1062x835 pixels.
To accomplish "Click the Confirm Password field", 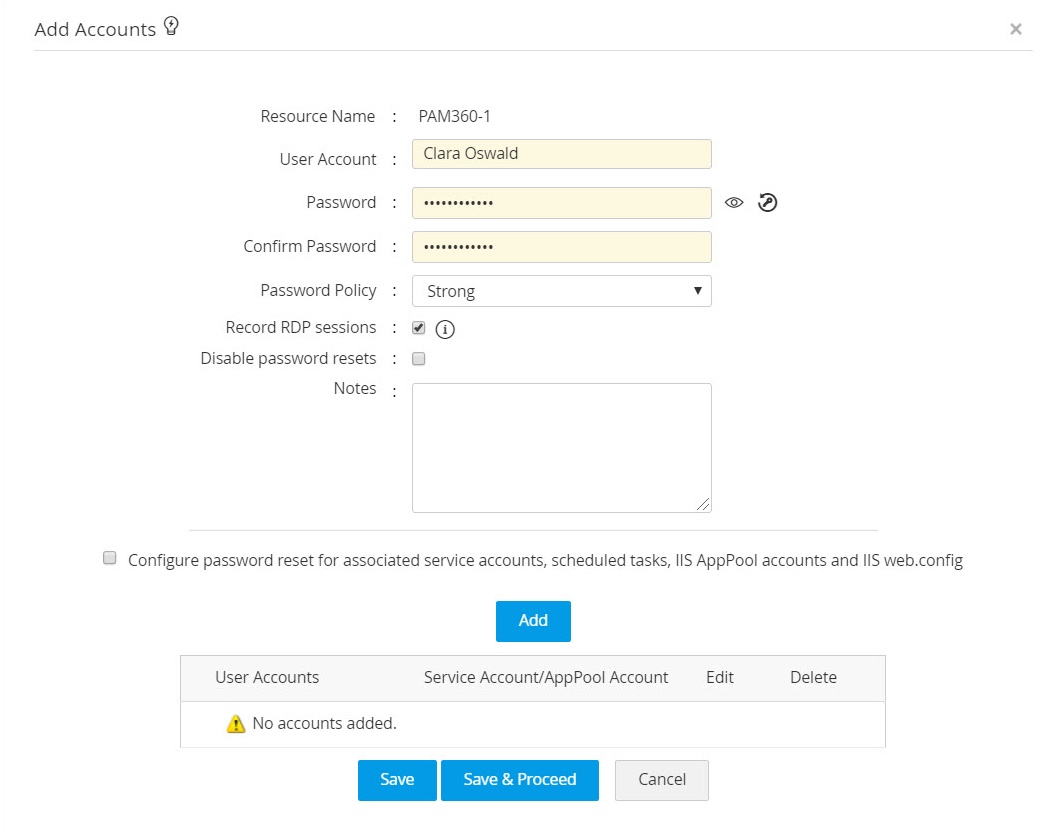I will 561,247.
